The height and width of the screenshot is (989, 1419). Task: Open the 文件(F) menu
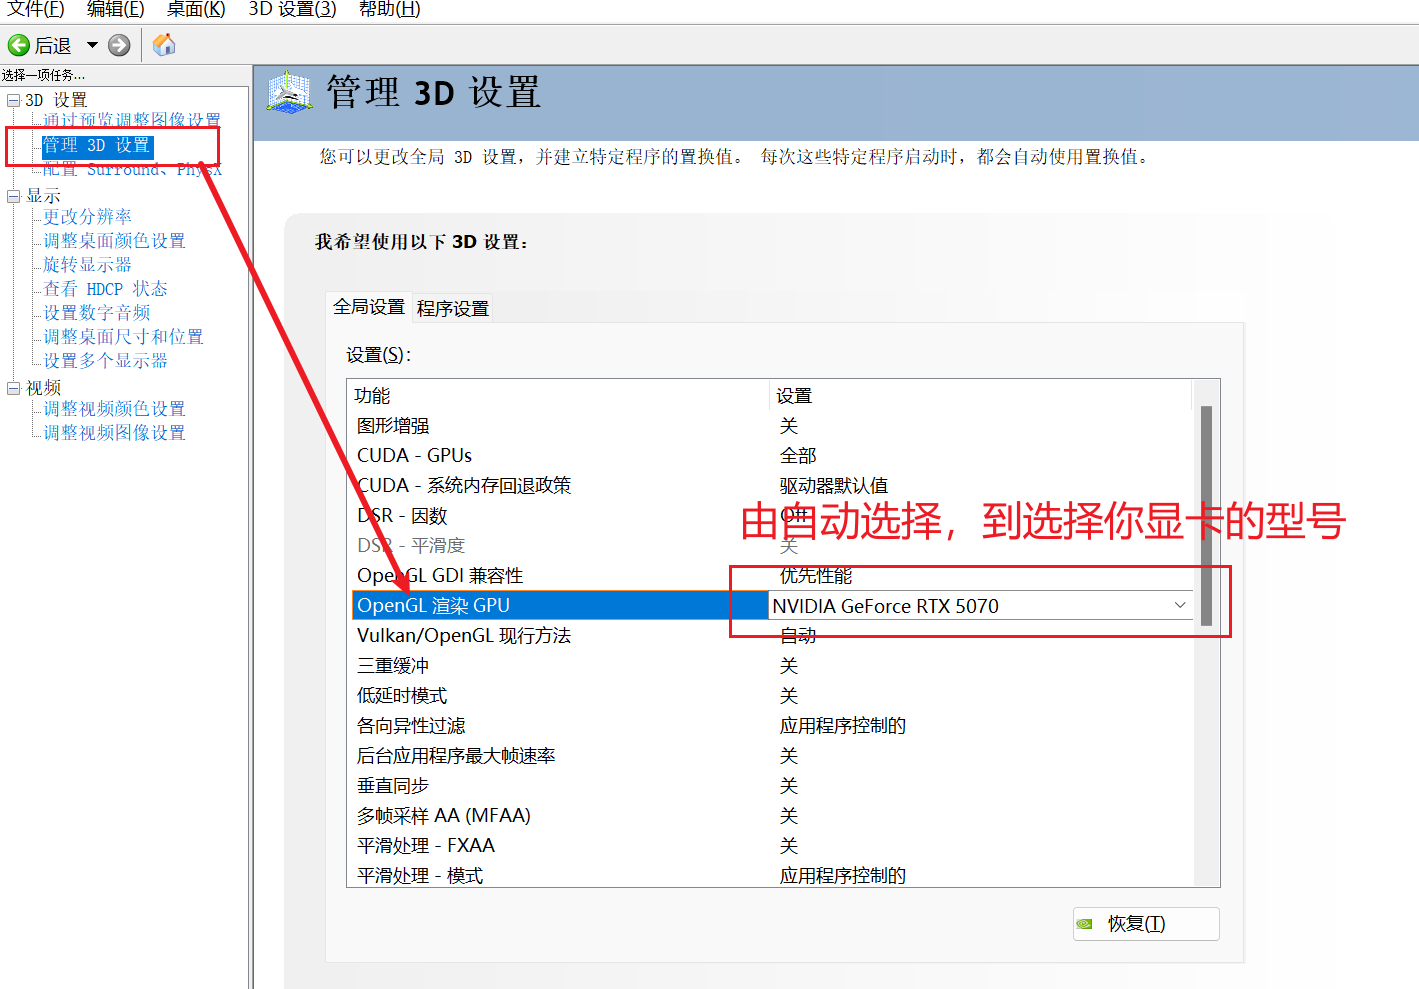[x=36, y=9]
